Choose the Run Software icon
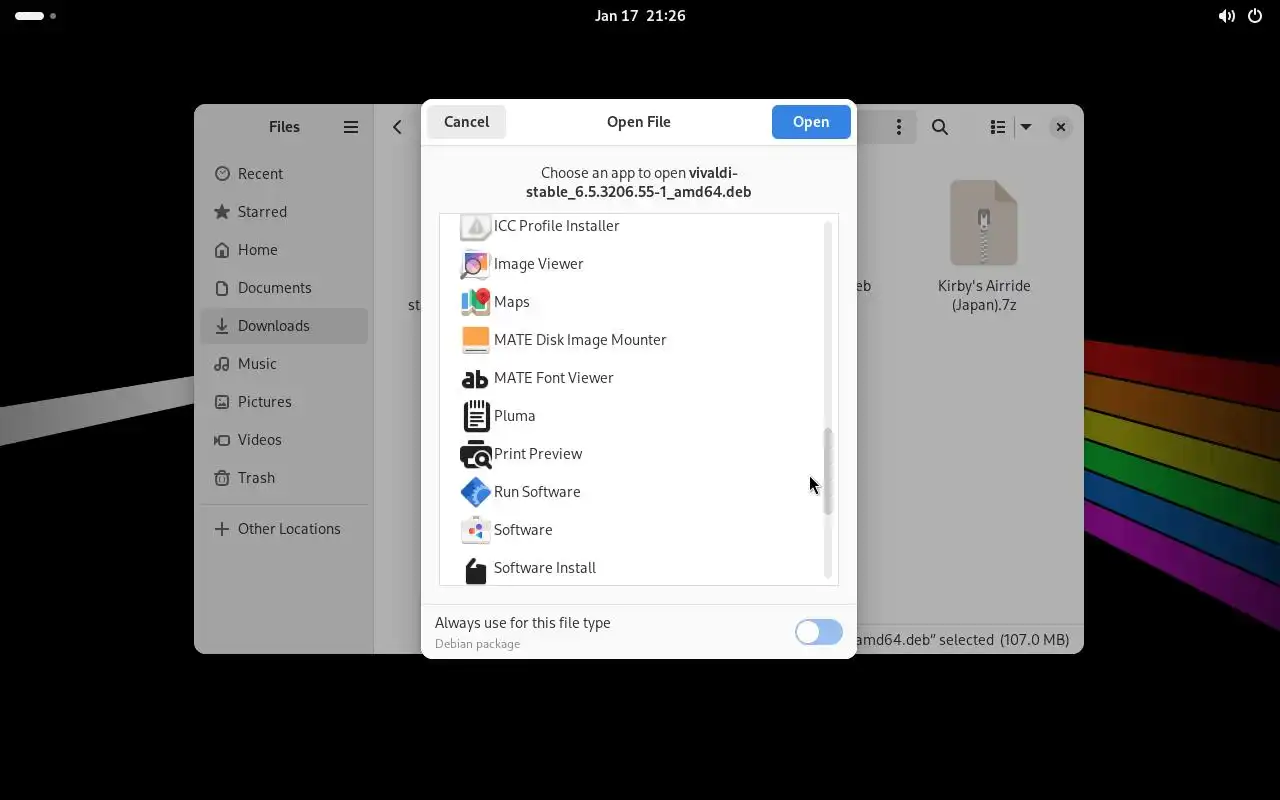The image size is (1280, 800). point(476,492)
